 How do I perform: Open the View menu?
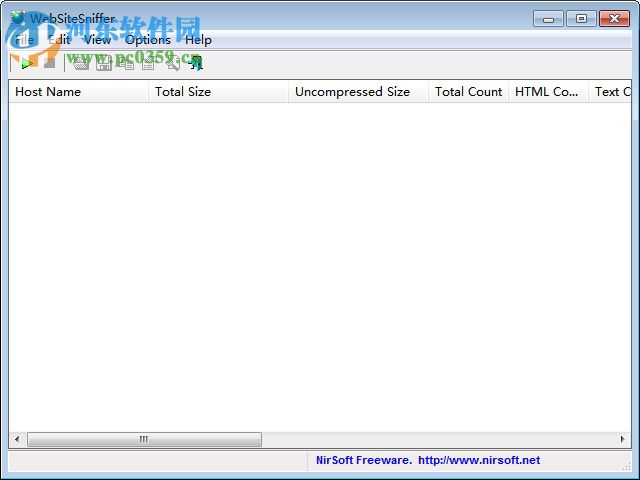pos(98,40)
